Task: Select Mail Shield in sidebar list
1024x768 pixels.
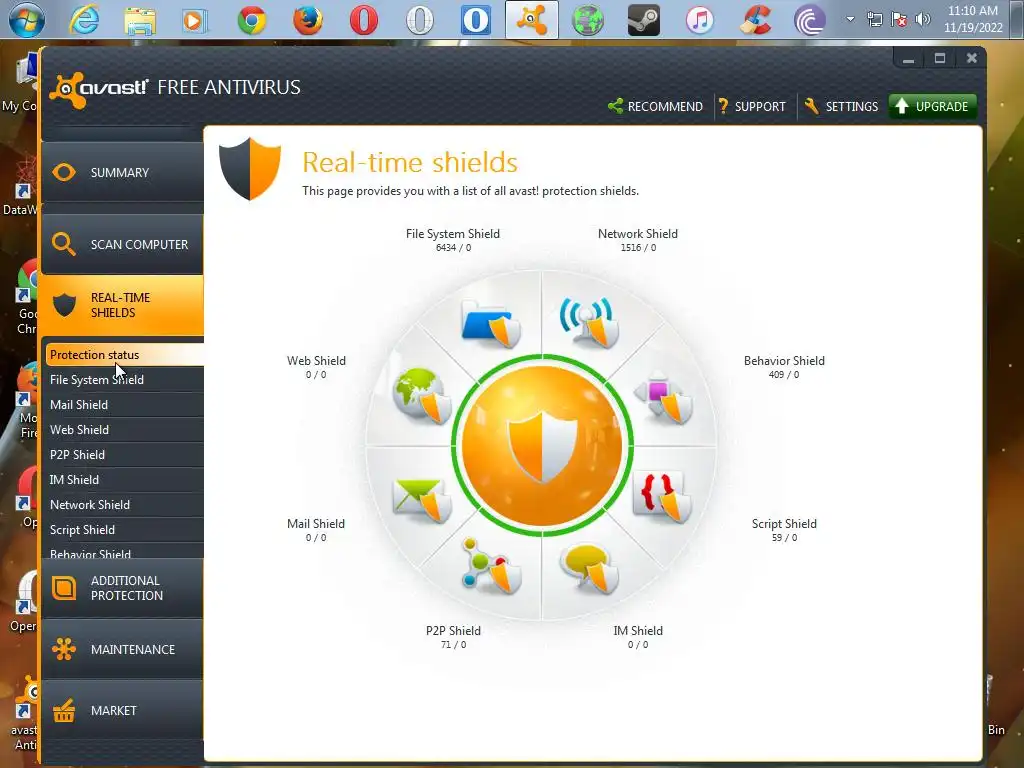Action: click(x=125, y=405)
